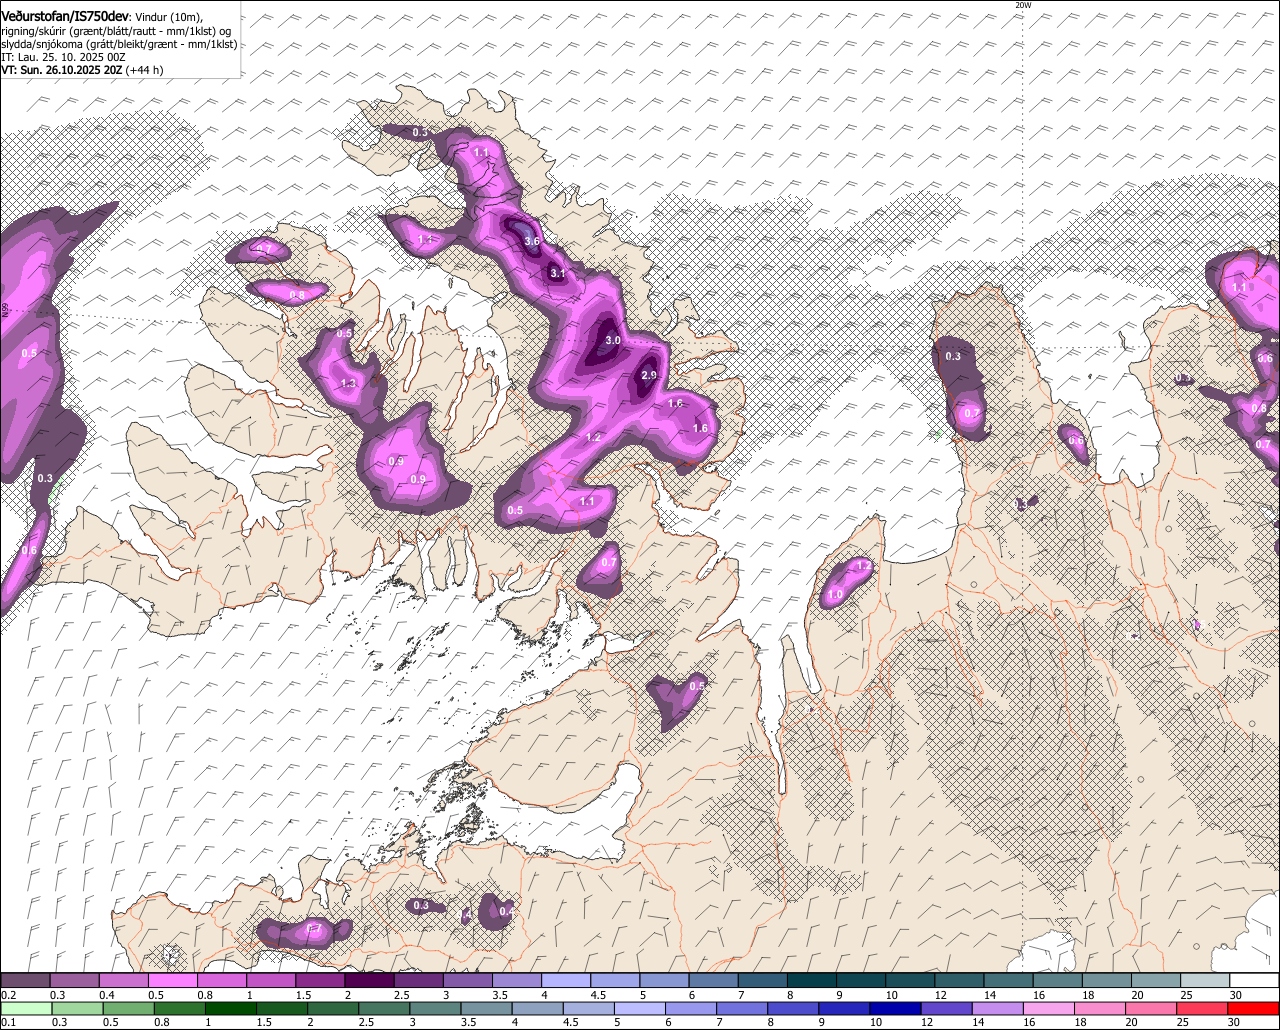1280x1030 pixels.
Task: Pick bottom-row swatch between 4 and 4.5
Action: pos(538,1008)
